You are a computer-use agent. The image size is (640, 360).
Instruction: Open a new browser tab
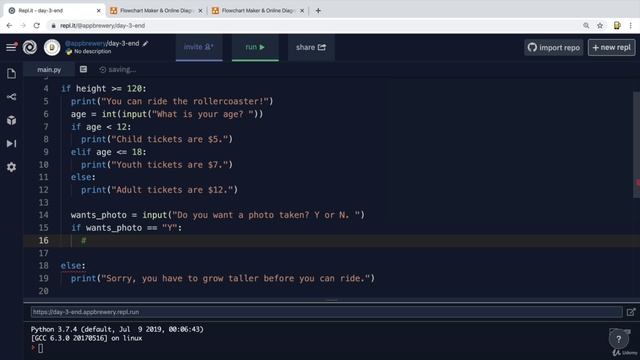tap(318, 11)
